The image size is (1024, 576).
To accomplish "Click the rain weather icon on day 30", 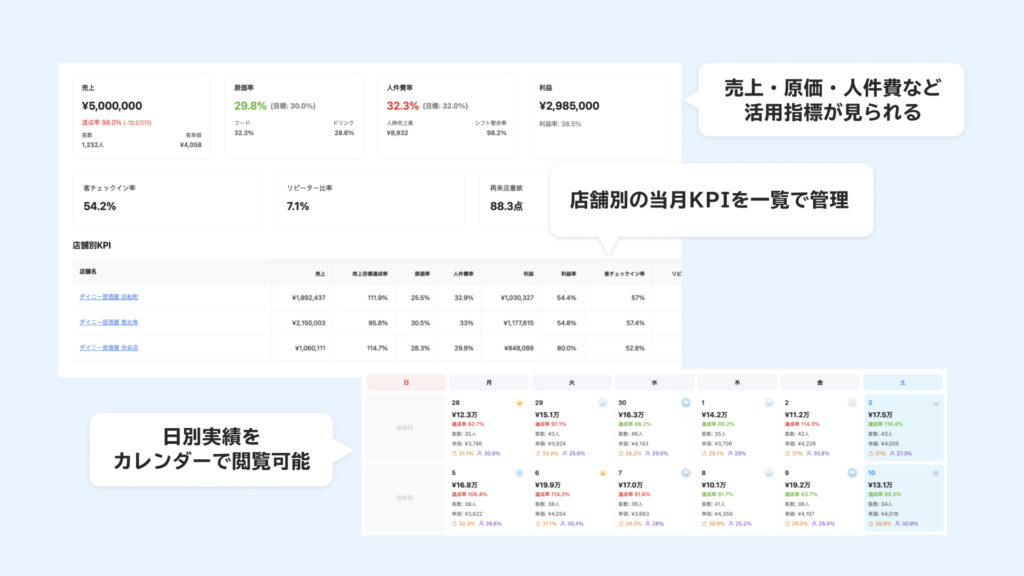I will (686, 403).
